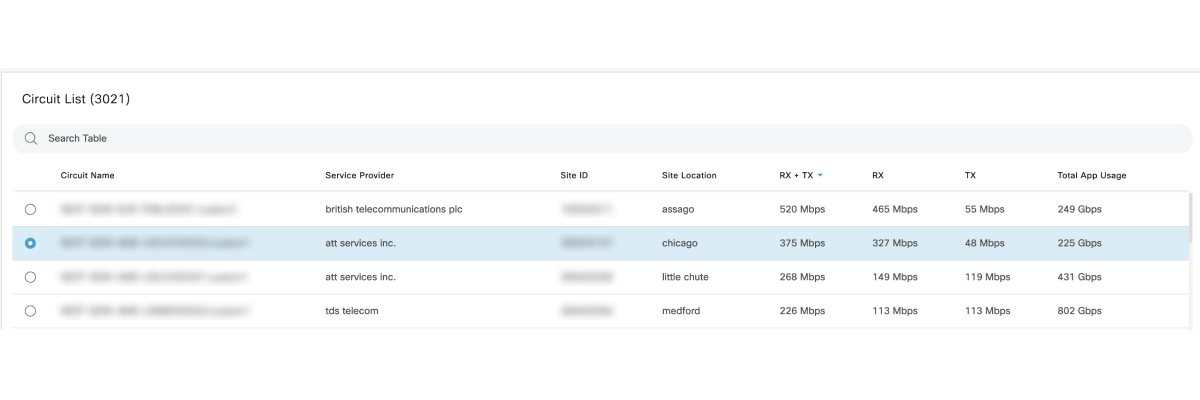Sort by Total App Usage column
The image size is (1200, 400).
(x=1092, y=176)
